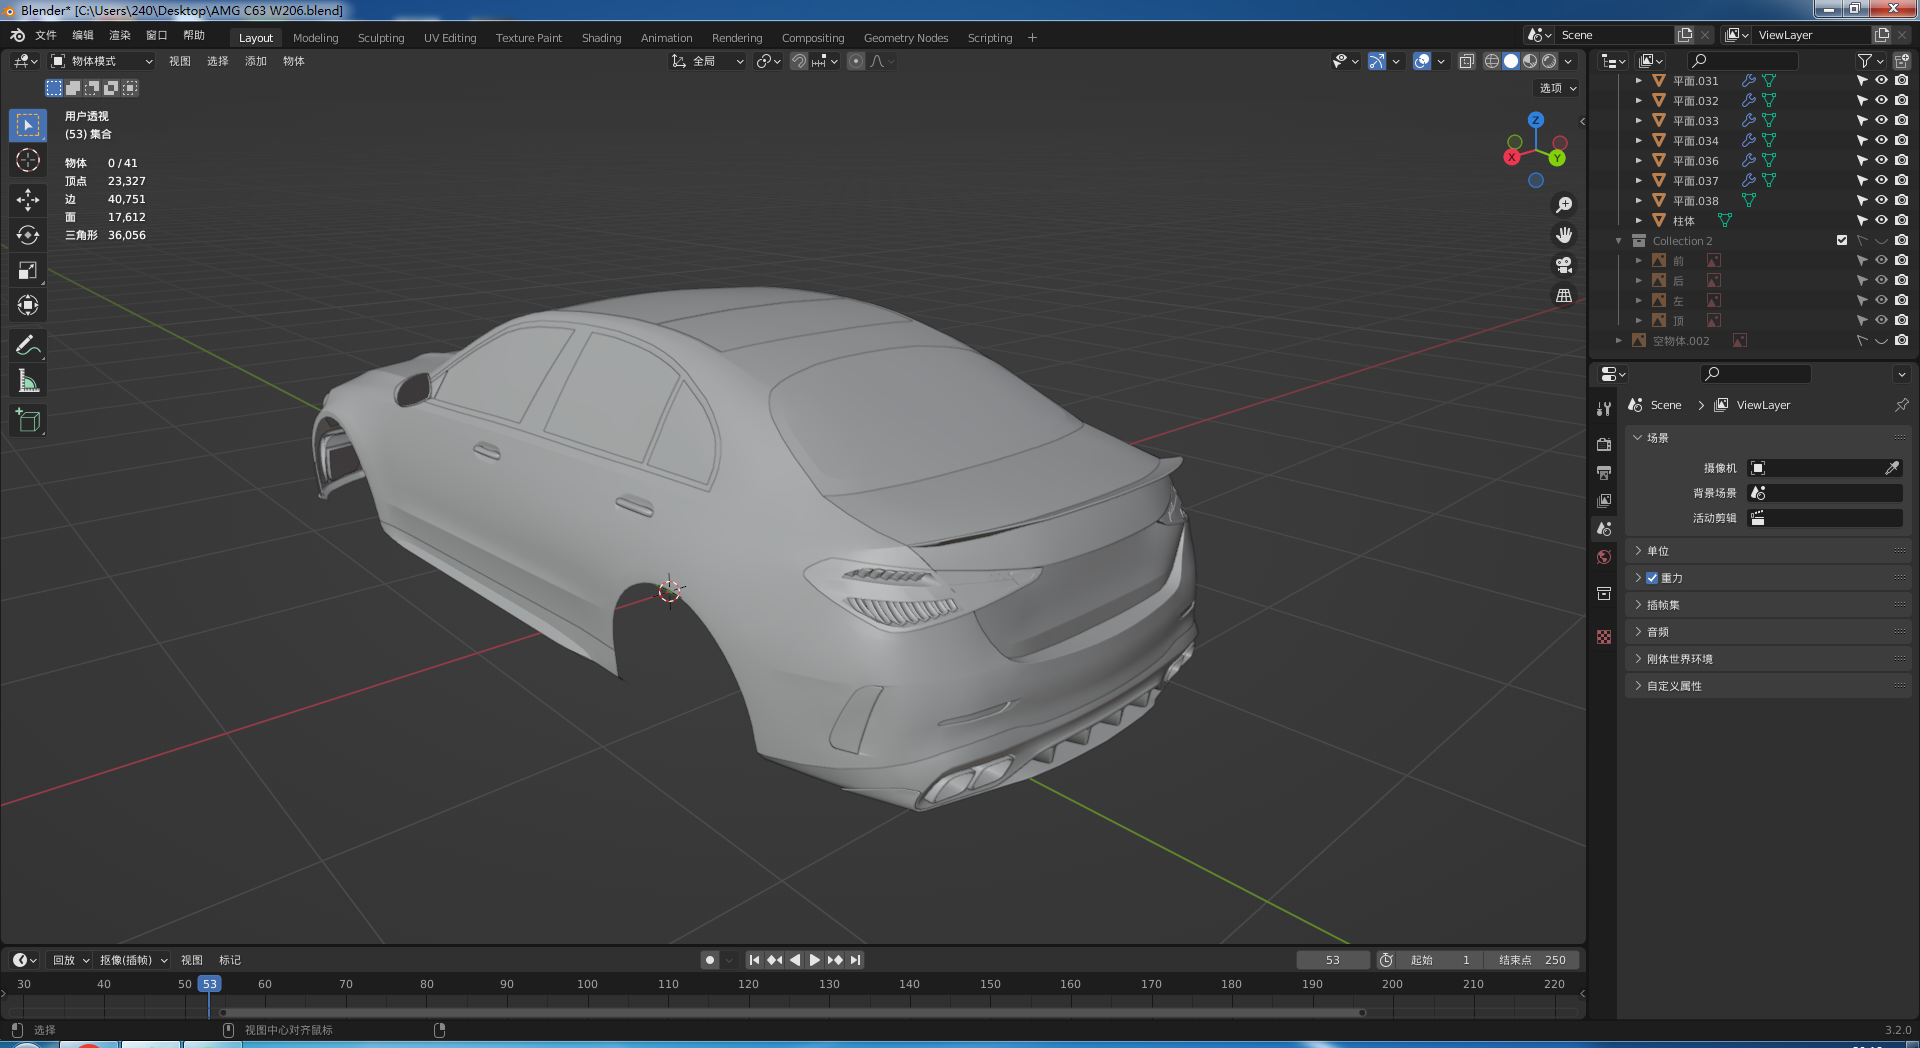Switch to perspective/orthographic grid view

(x=1564, y=296)
